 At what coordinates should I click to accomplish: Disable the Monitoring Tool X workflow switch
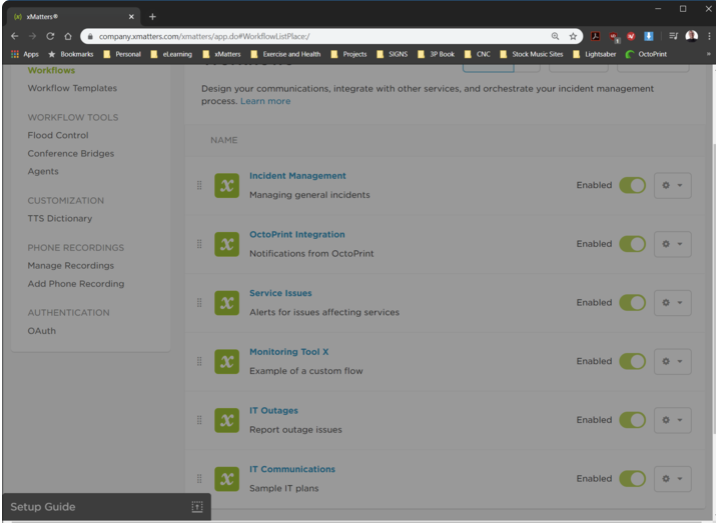(632, 361)
